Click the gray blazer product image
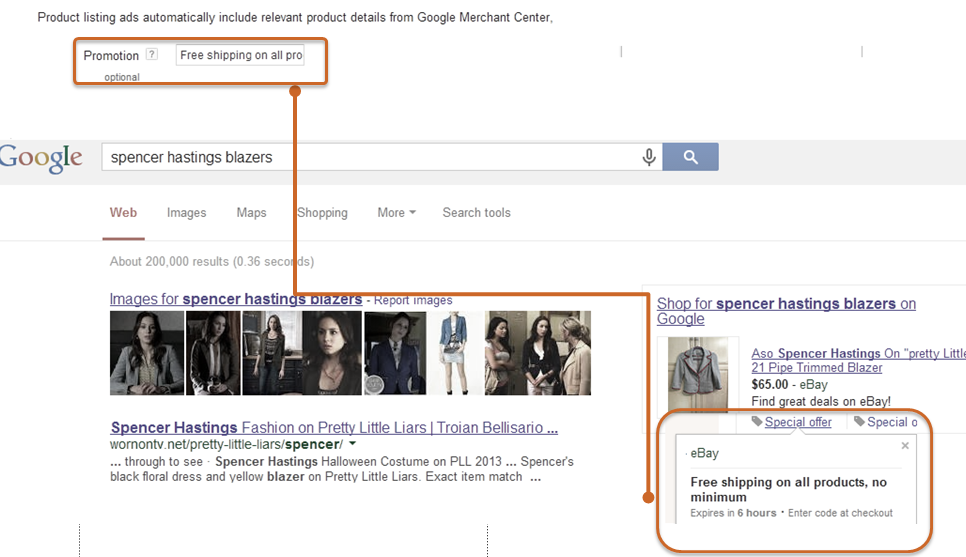 click(699, 373)
